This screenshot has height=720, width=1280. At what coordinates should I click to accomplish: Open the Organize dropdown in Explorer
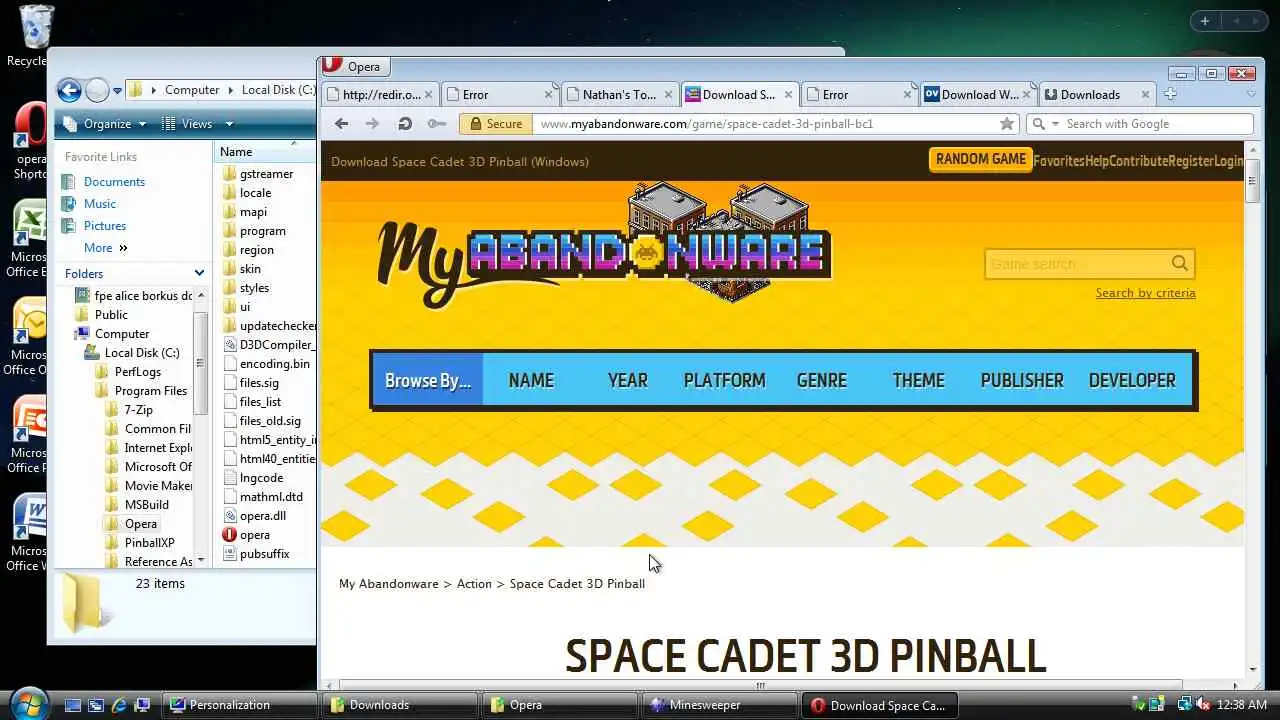[x=104, y=124]
